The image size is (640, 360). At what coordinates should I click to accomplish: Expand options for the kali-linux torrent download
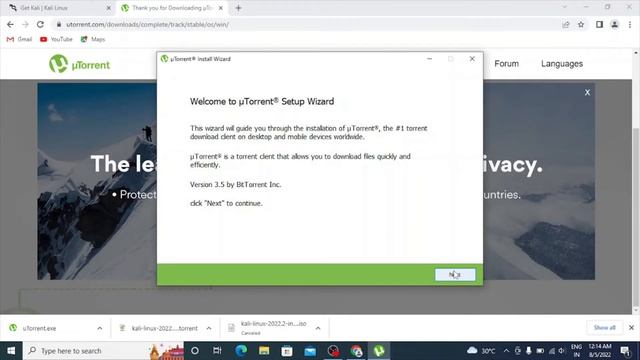click(x=209, y=328)
